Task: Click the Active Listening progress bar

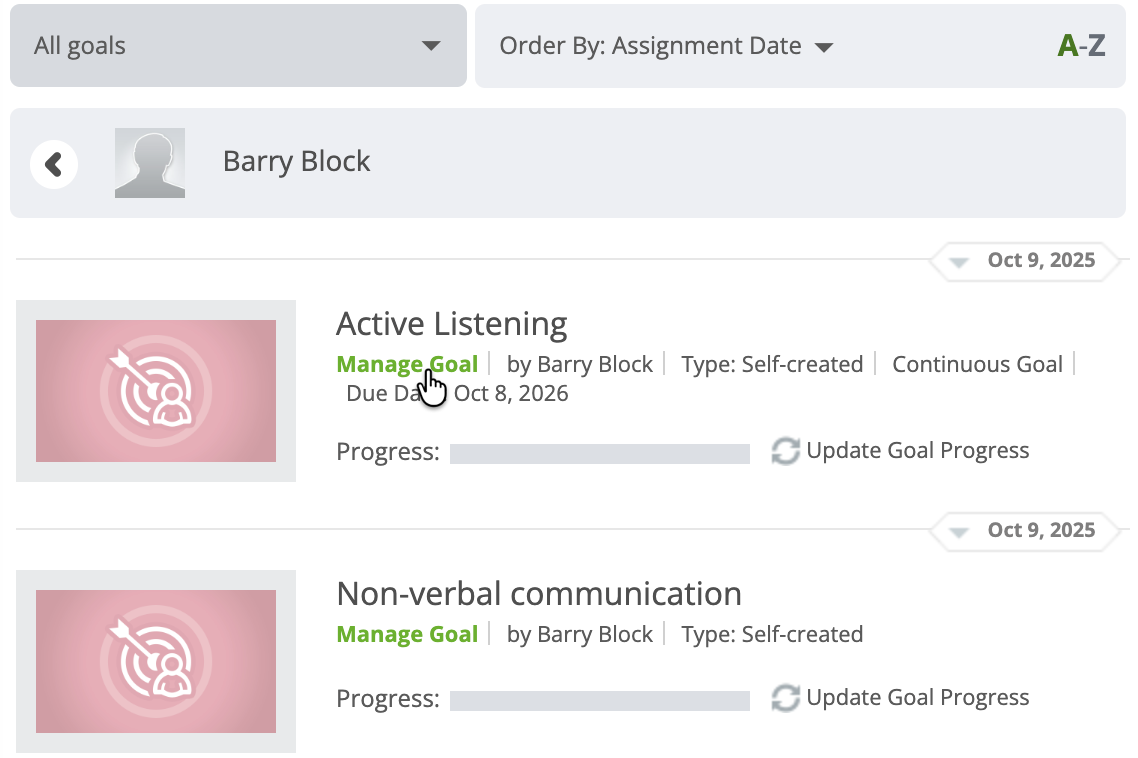Action: (x=600, y=454)
